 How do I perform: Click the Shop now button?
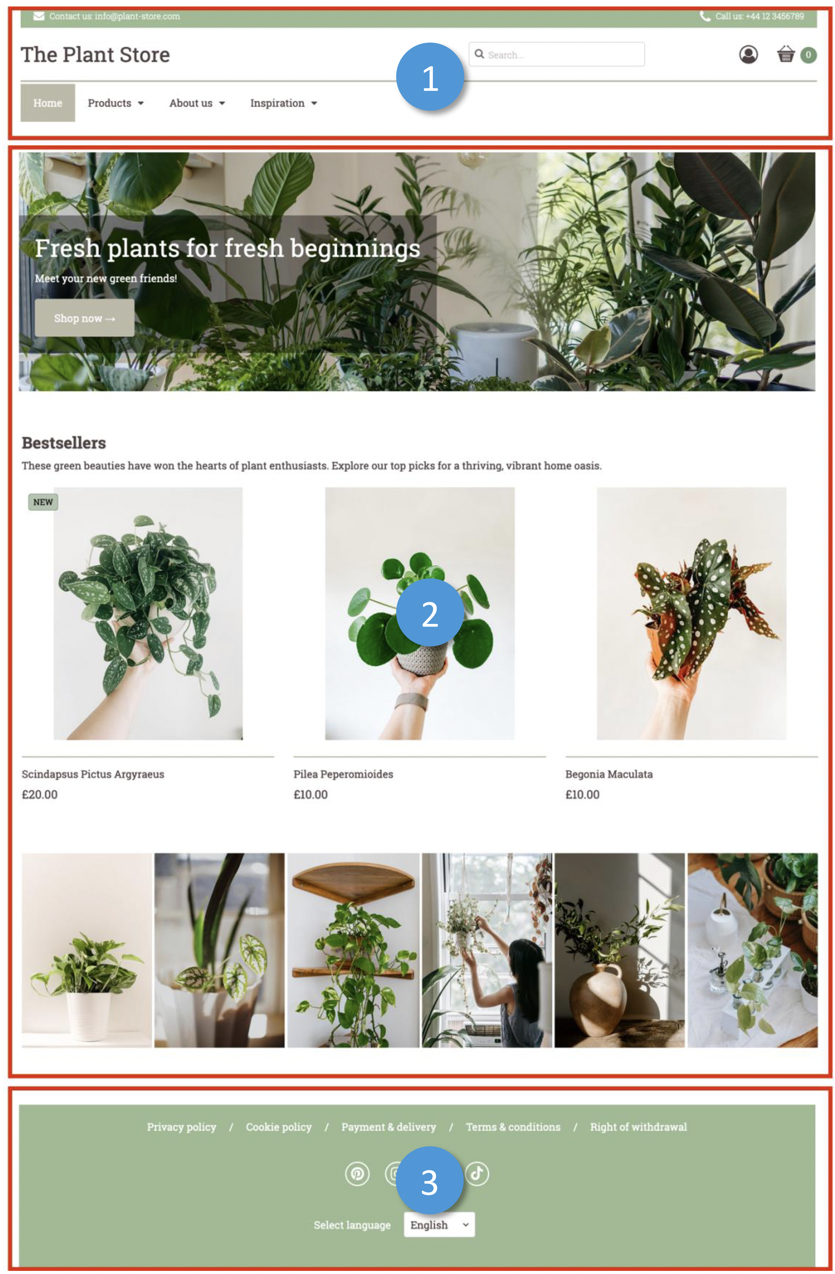[85, 319]
